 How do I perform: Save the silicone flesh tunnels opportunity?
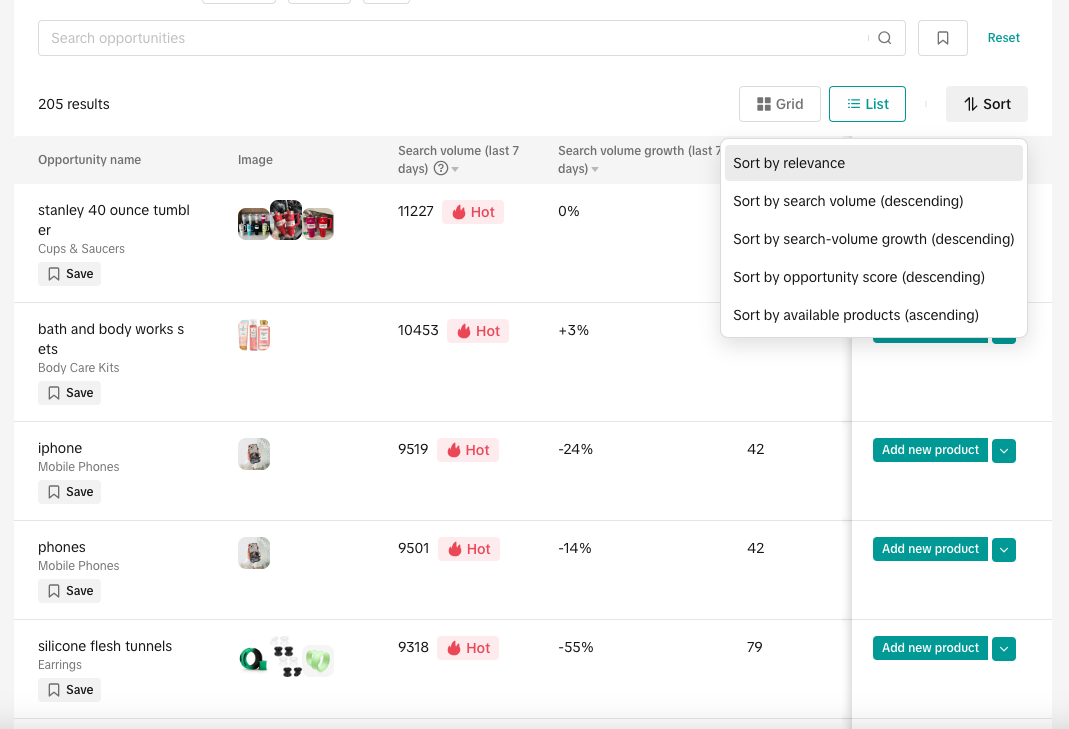click(x=70, y=690)
